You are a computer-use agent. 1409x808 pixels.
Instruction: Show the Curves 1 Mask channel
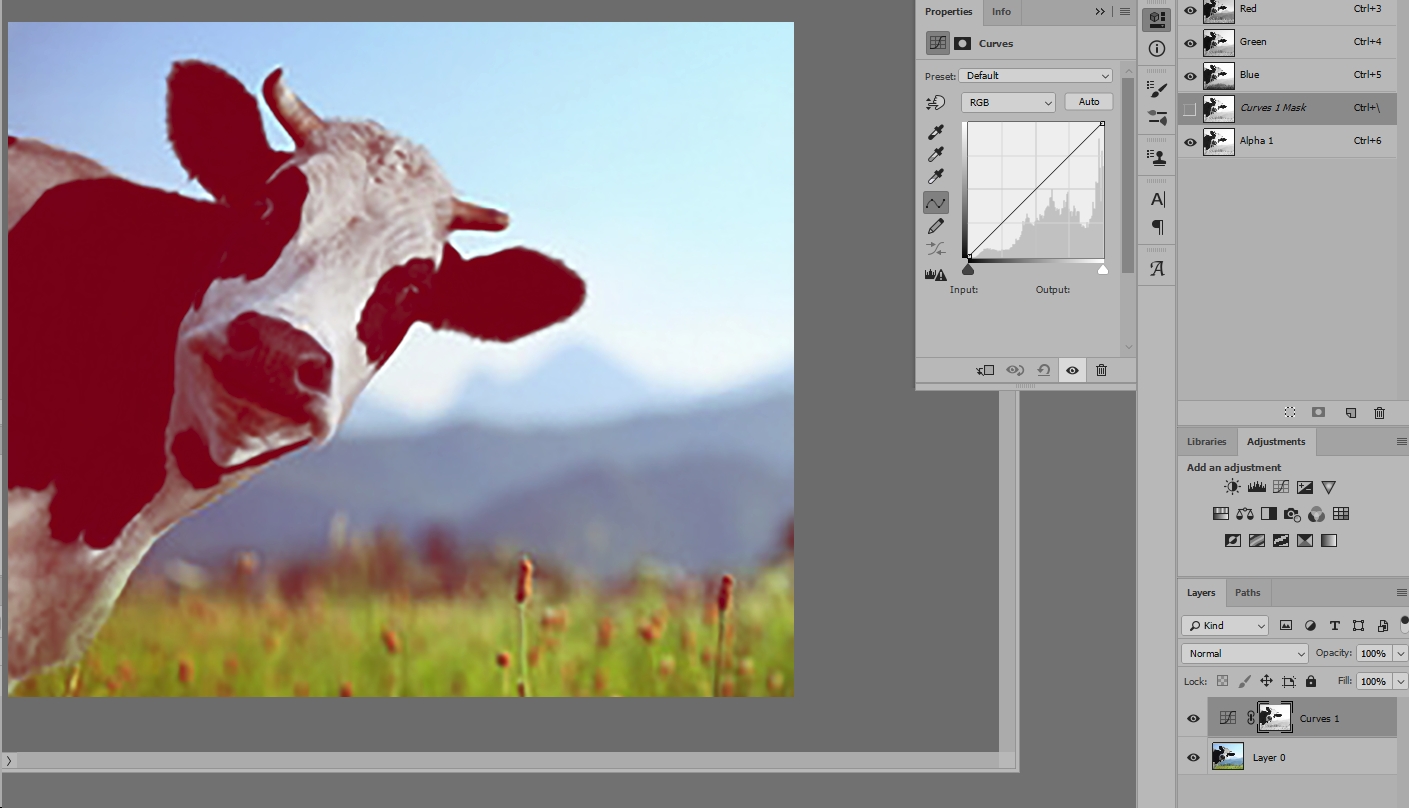pyautogui.click(x=1190, y=108)
